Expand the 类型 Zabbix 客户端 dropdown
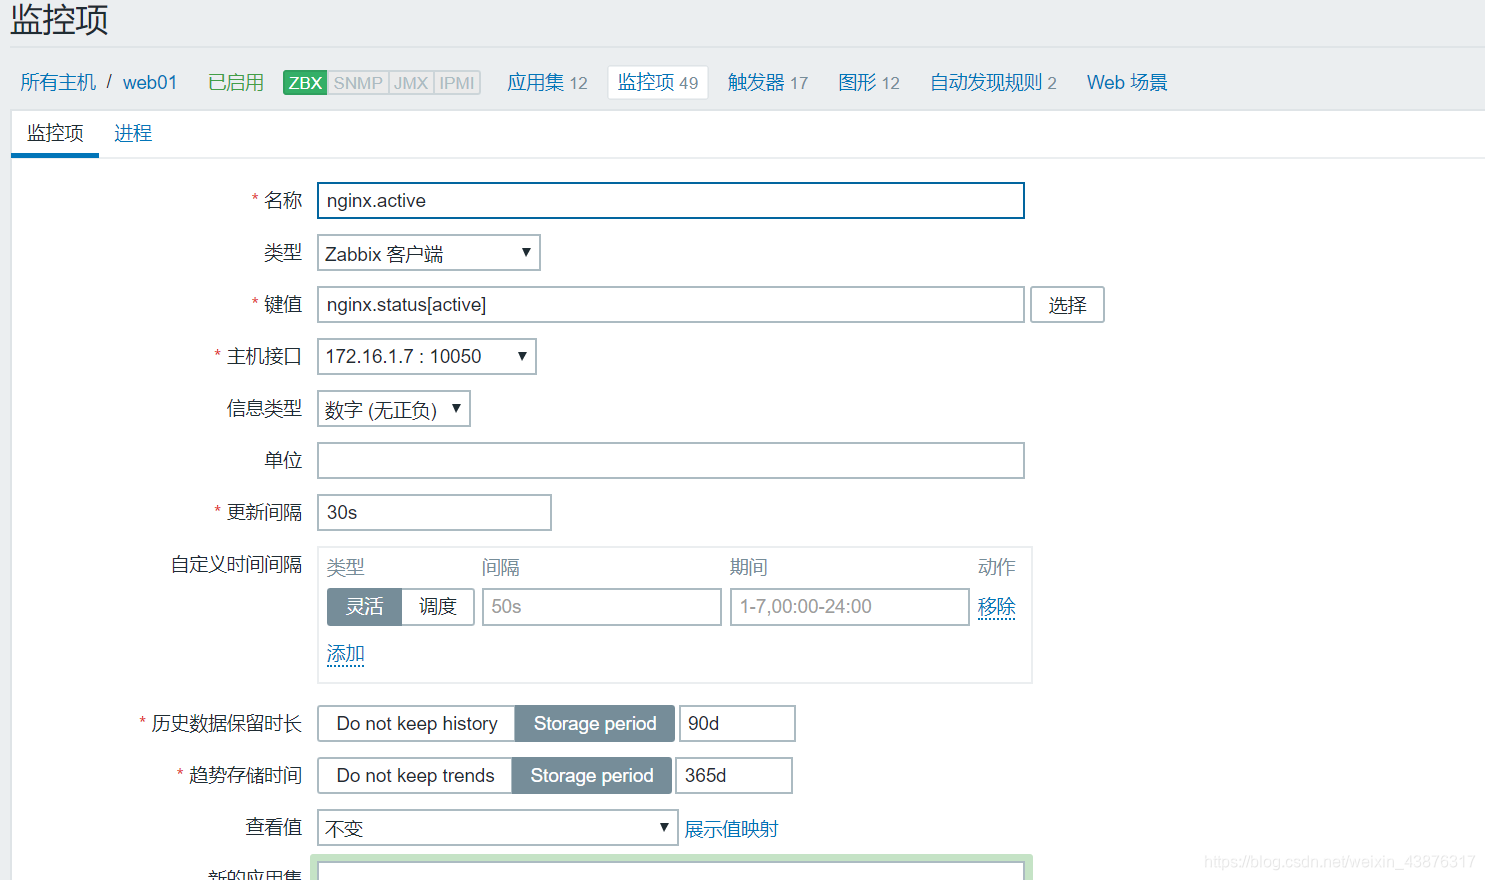 [x=429, y=253]
